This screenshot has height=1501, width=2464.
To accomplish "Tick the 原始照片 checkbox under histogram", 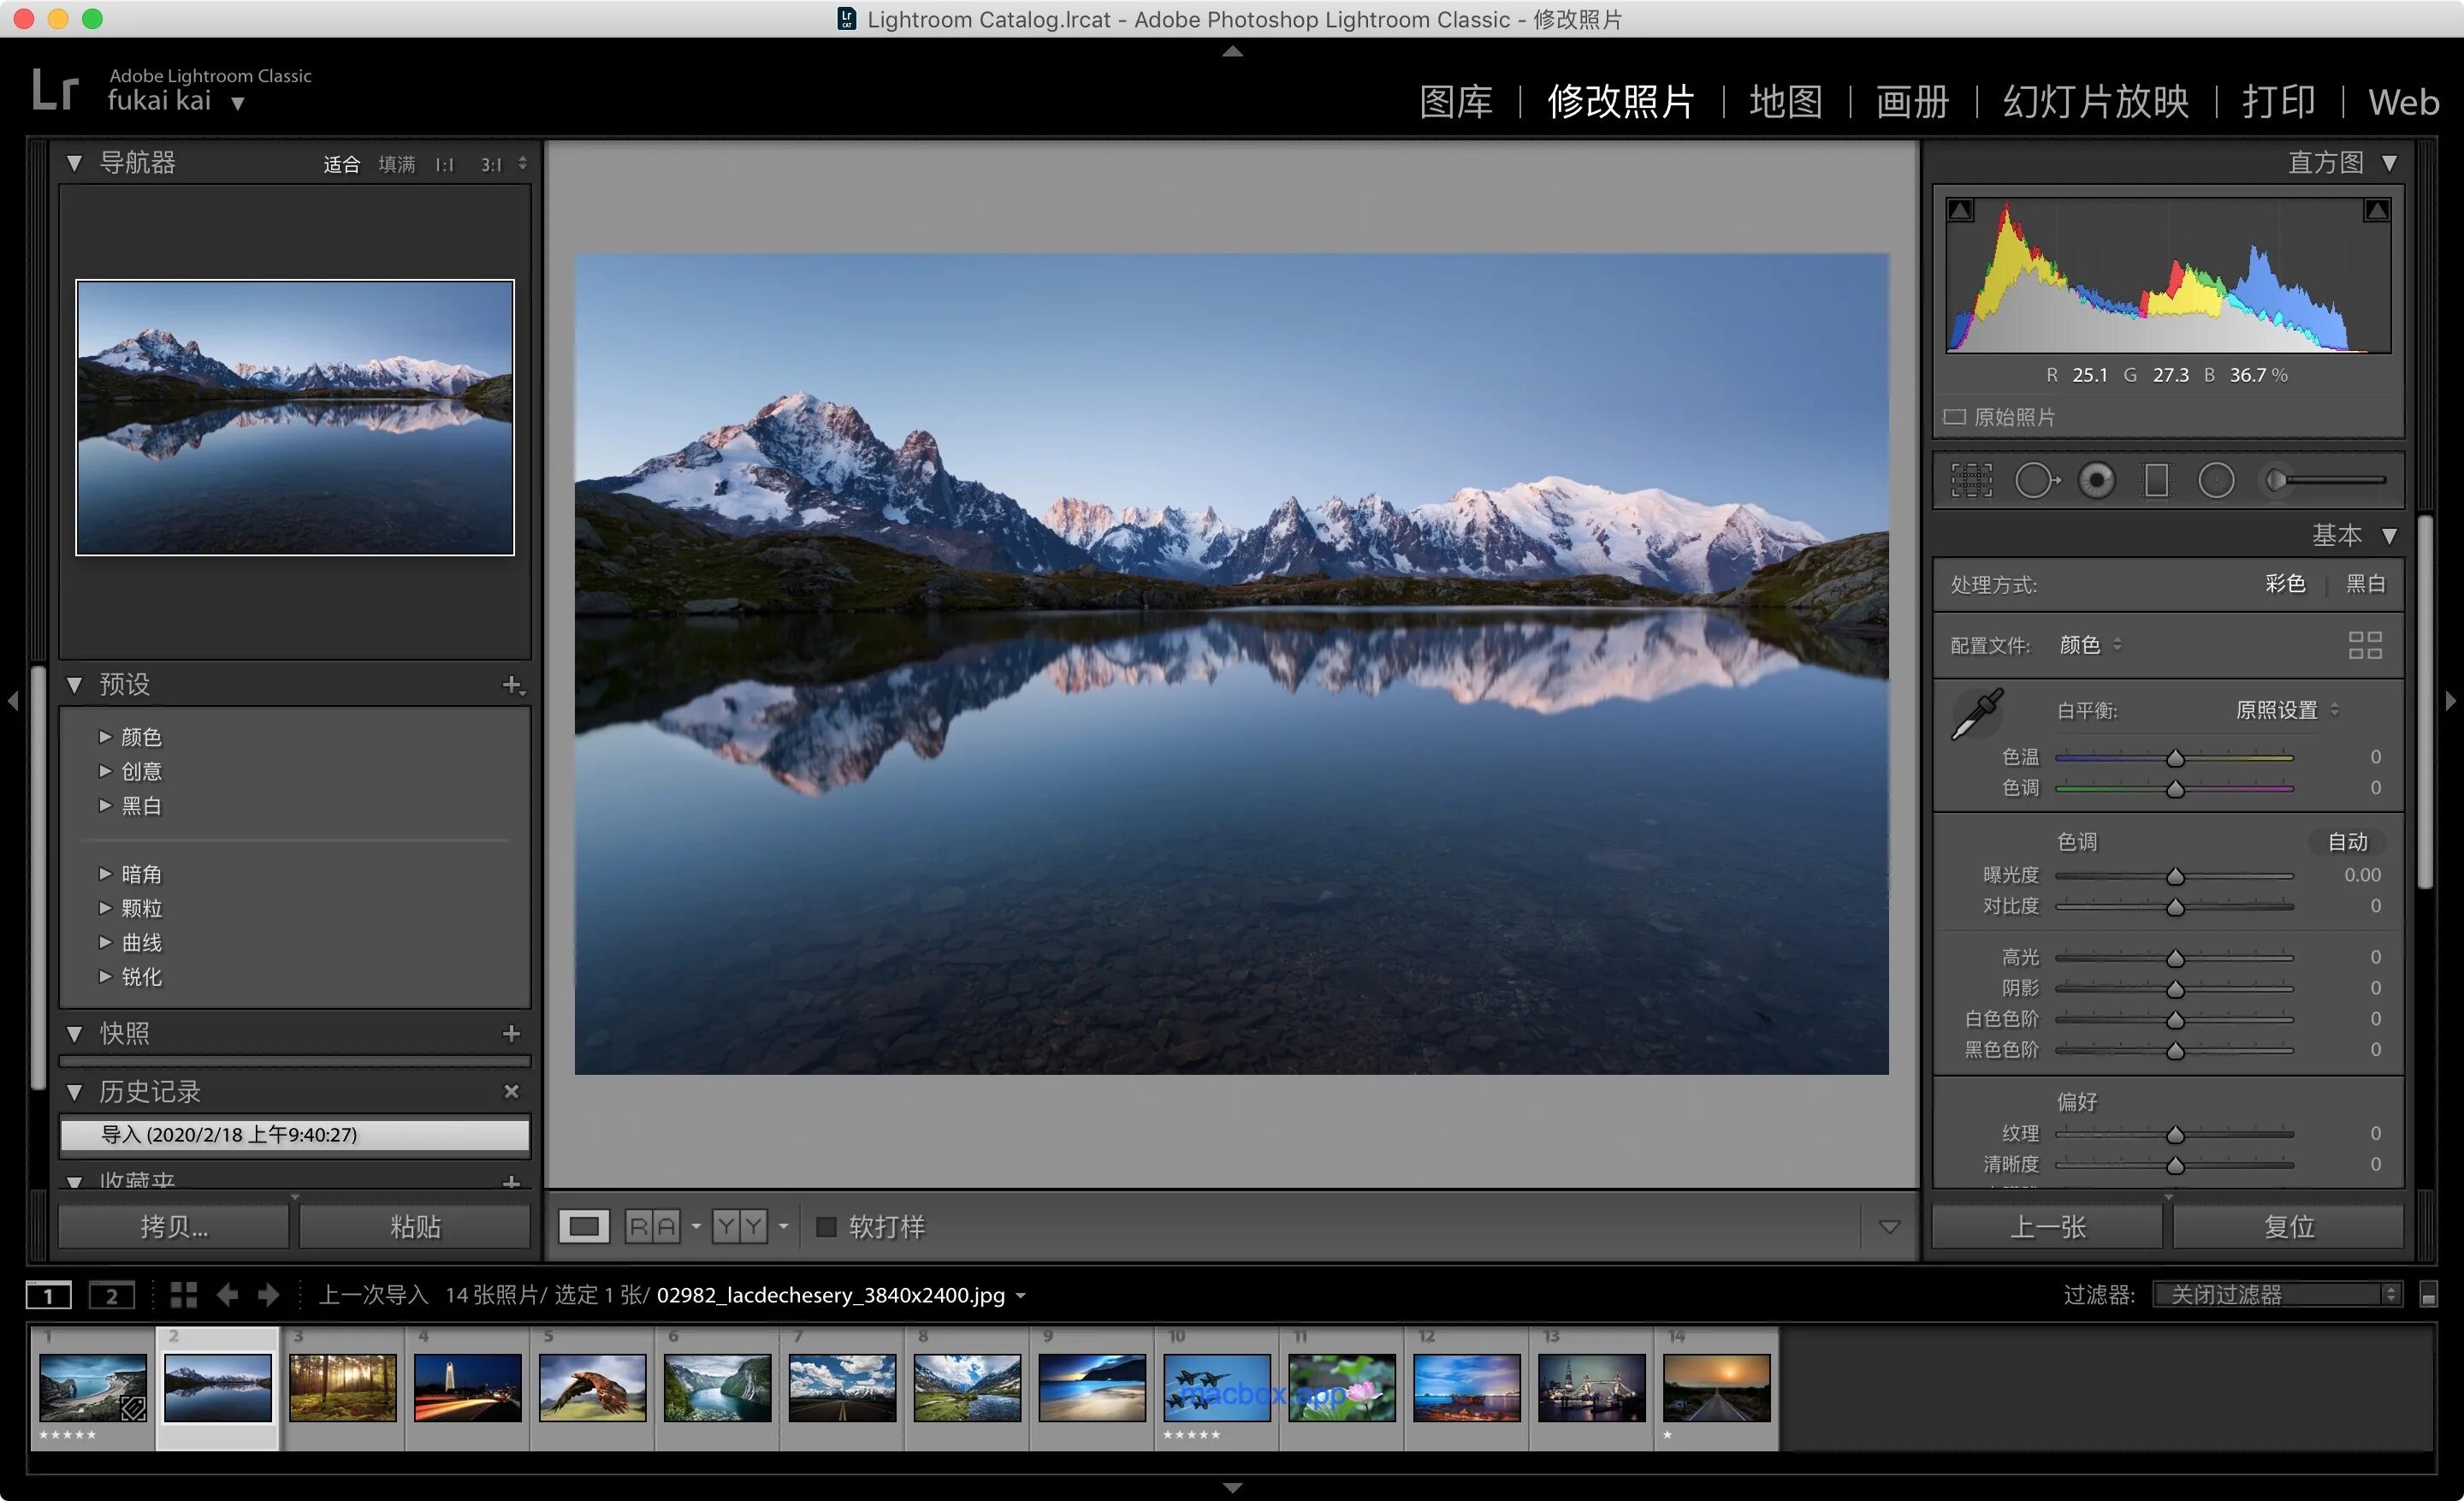I will pos(1954,417).
